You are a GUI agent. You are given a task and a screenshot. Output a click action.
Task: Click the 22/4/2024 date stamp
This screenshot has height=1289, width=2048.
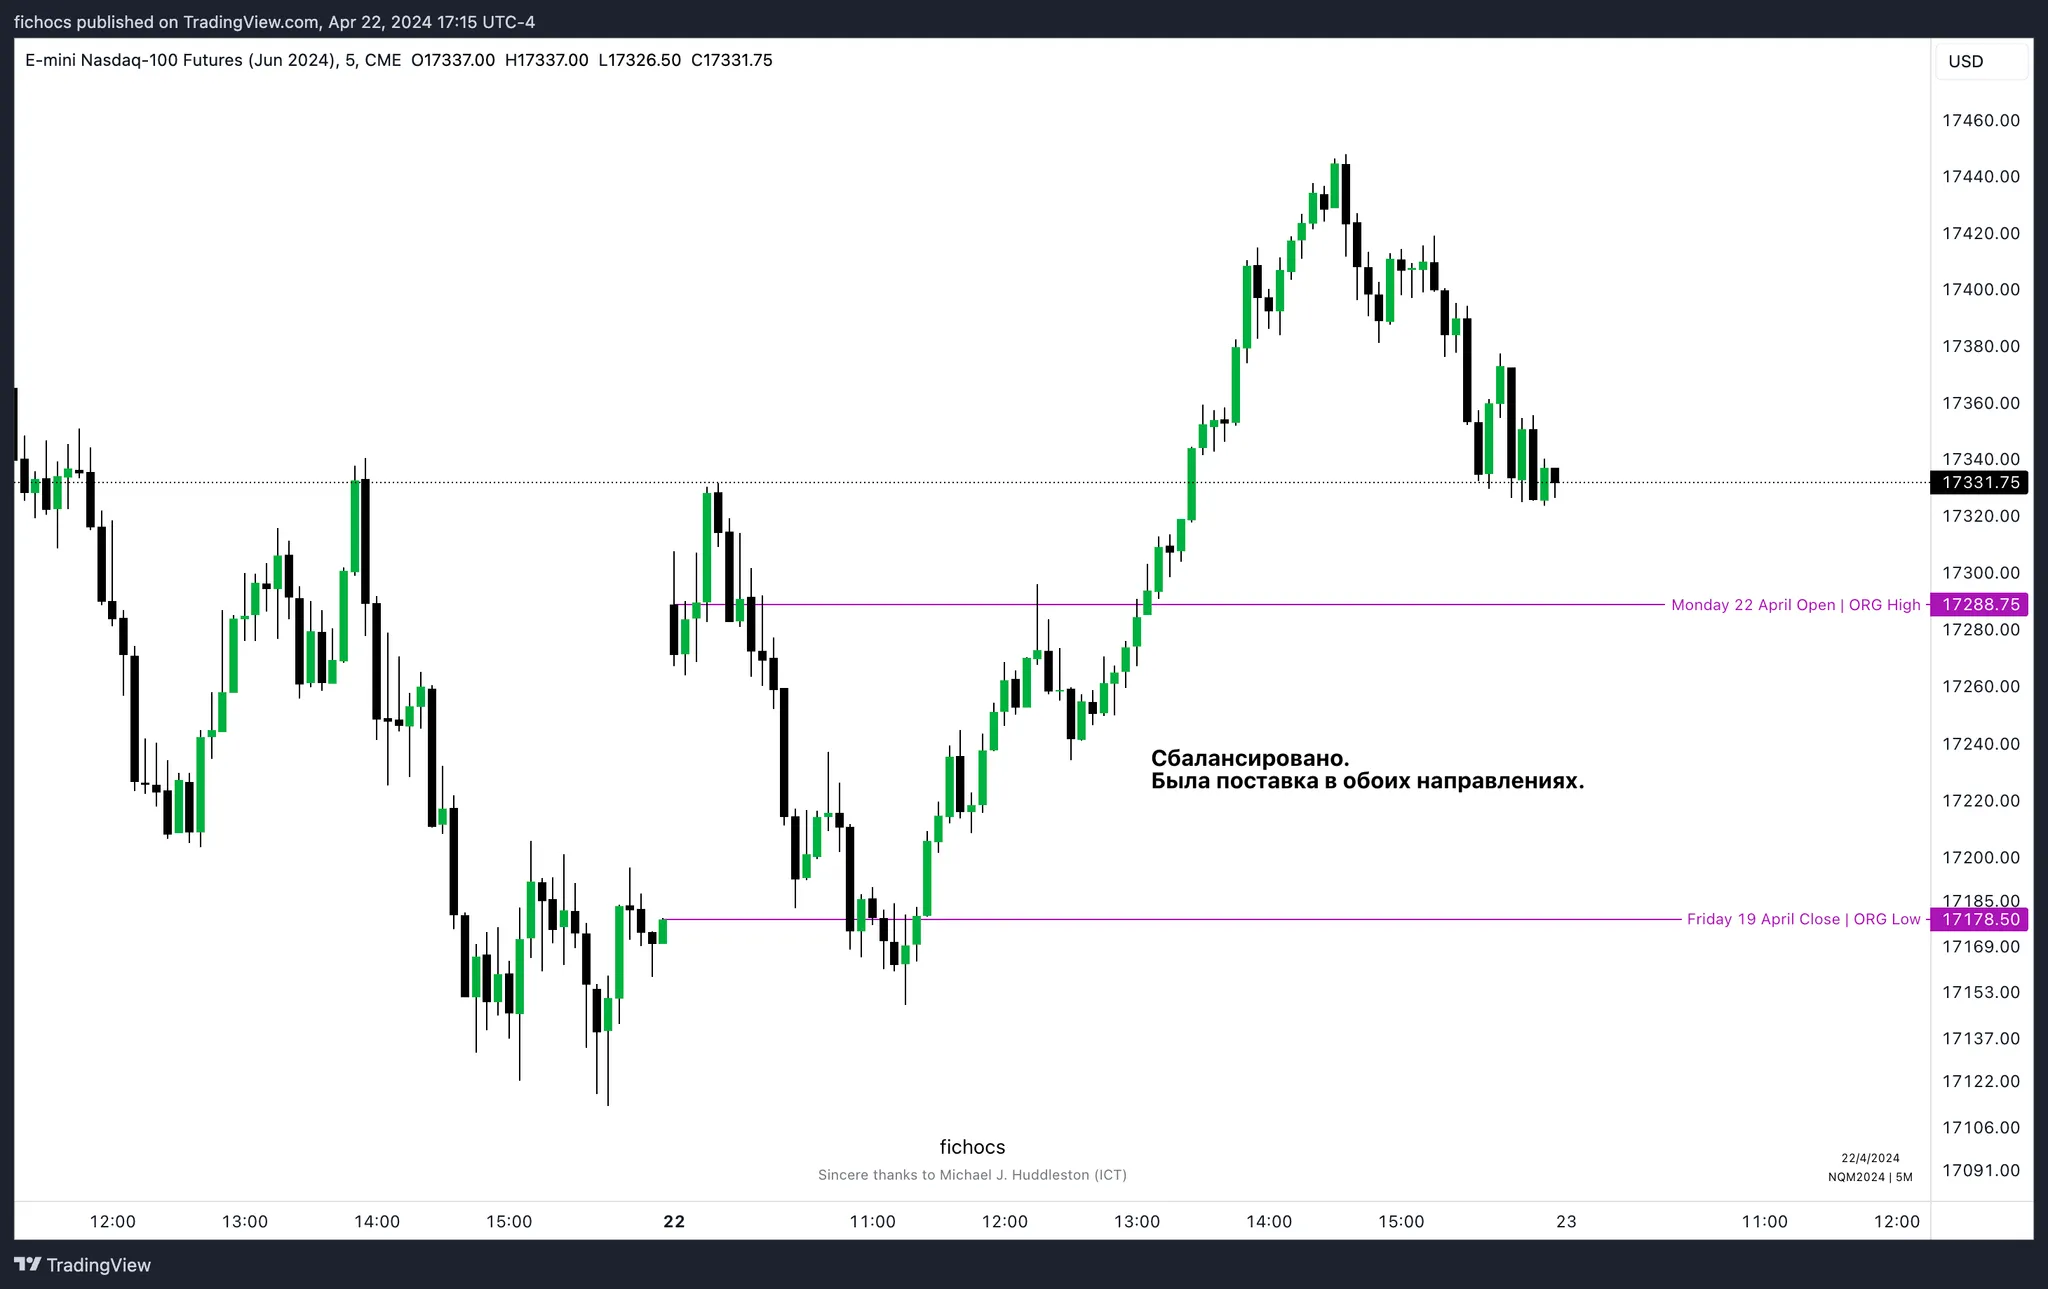1870,1158
